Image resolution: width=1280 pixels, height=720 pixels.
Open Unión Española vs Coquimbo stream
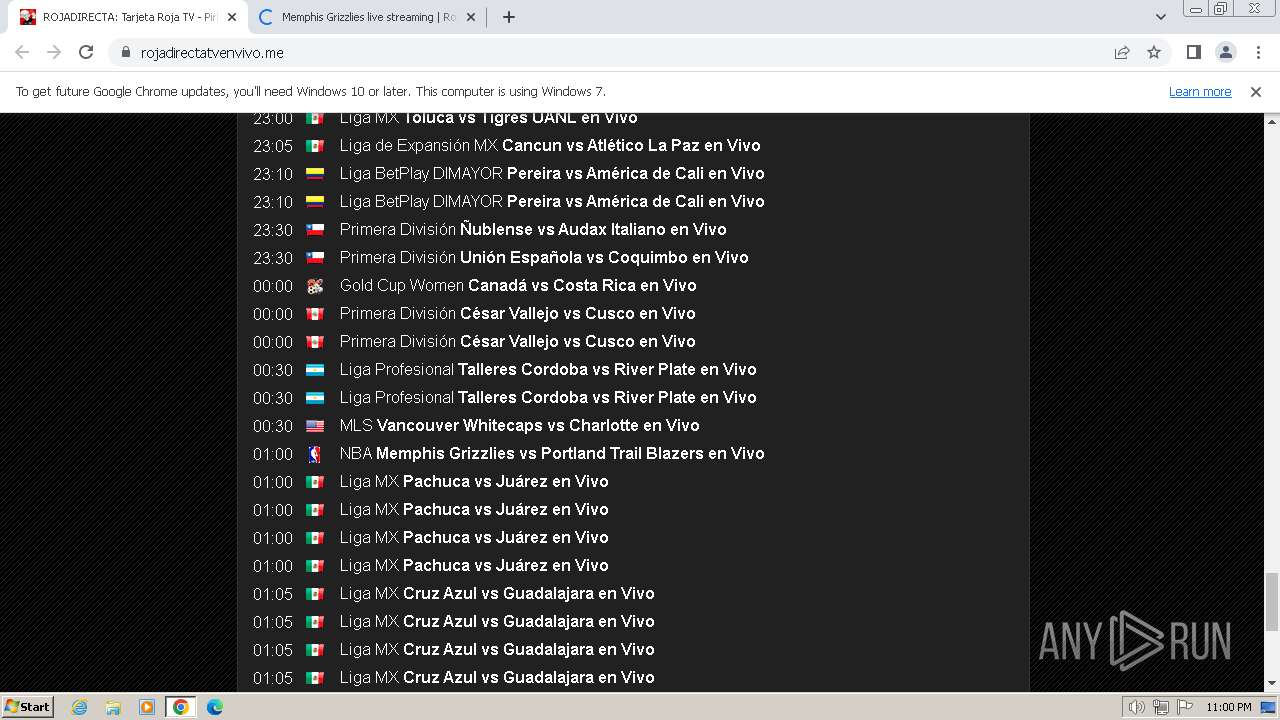pos(604,257)
